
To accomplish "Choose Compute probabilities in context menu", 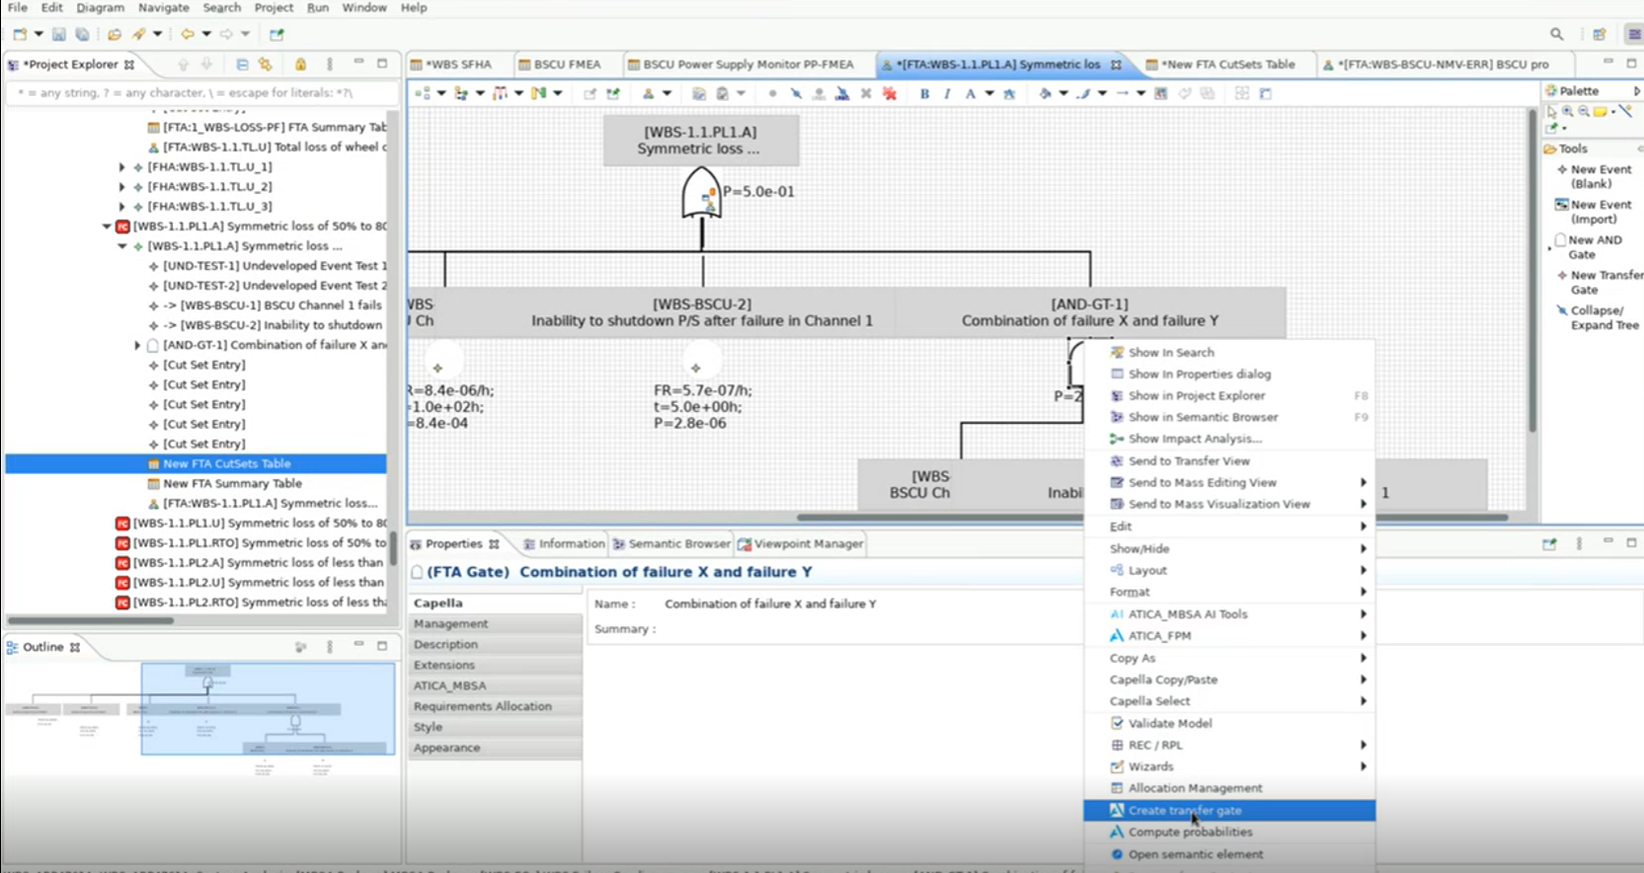I will (1229, 832).
